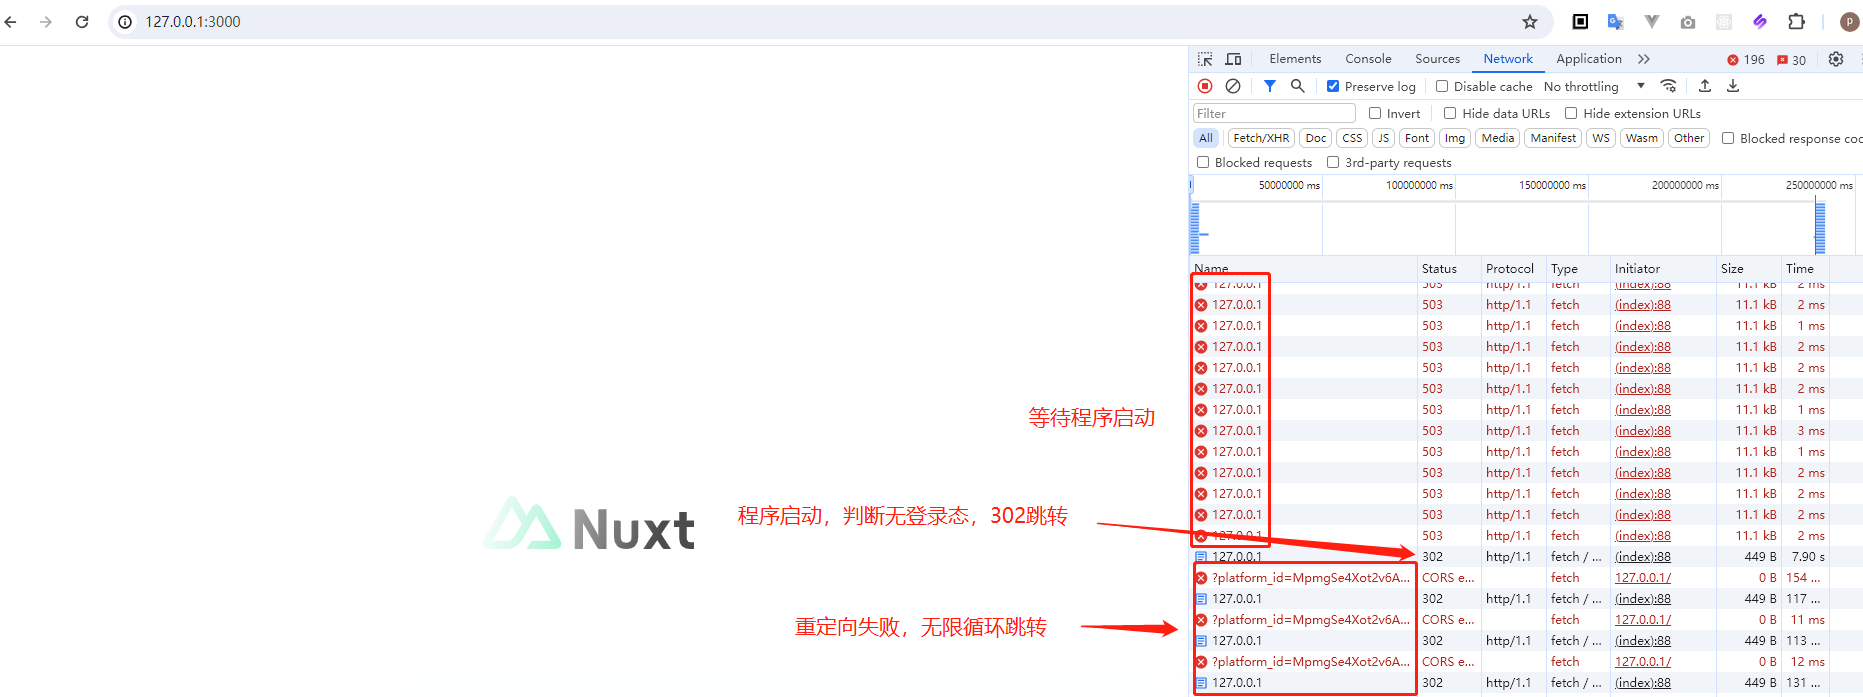Switch to the Application tab

point(1589,59)
